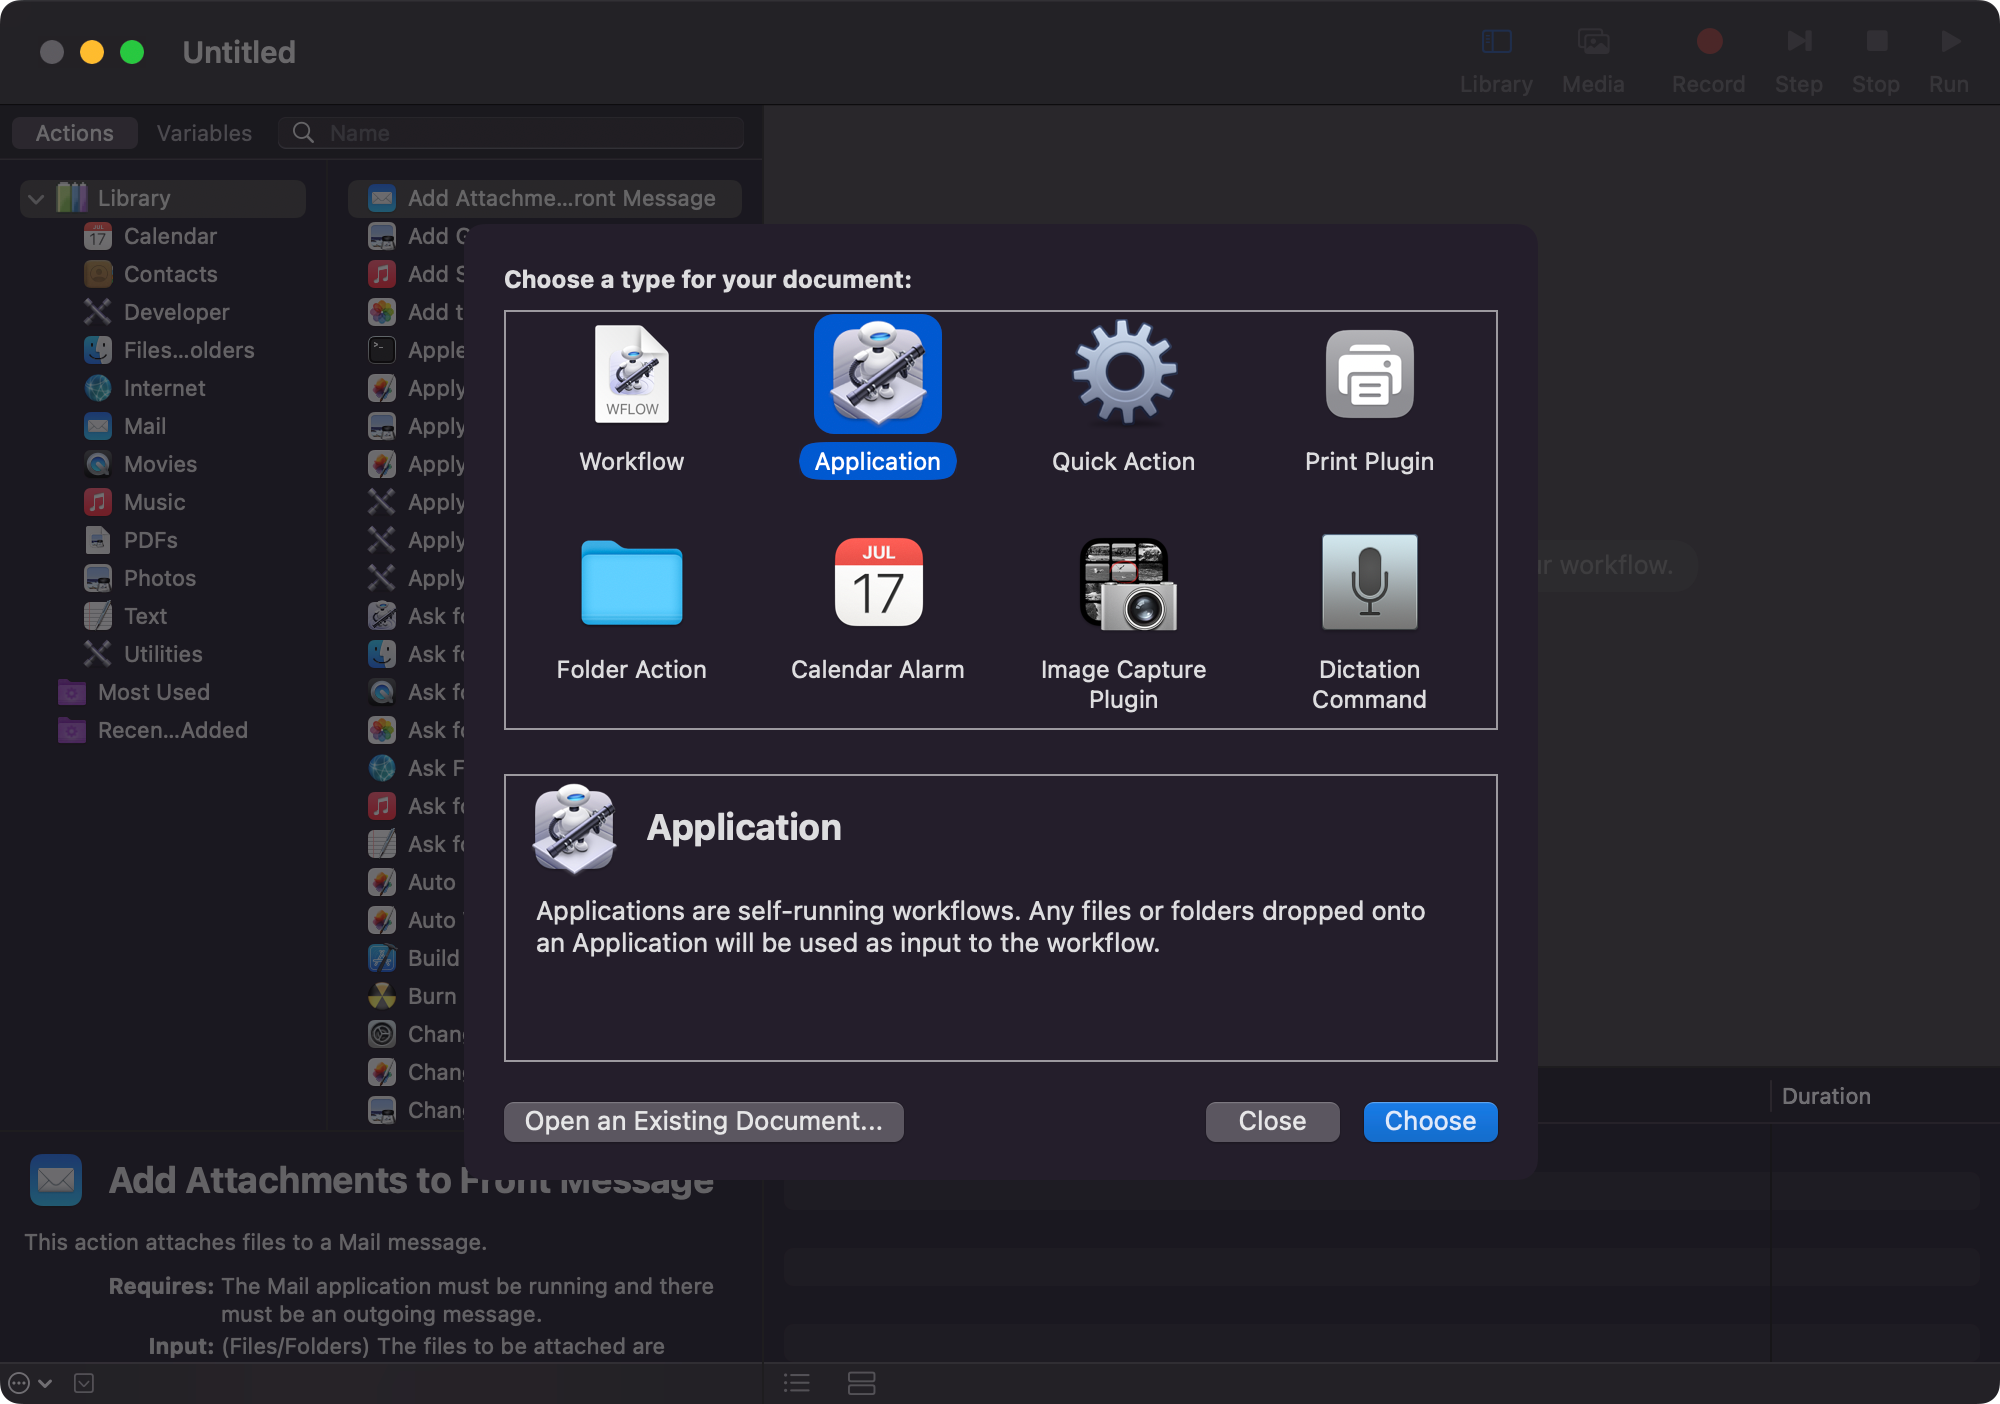This screenshot has height=1404, width=2000.
Task: Switch to the Actions tab
Action: click(75, 133)
